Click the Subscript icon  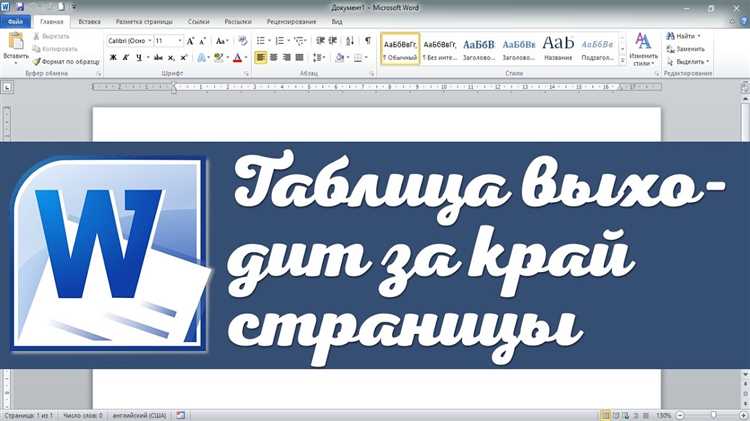coord(171,58)
